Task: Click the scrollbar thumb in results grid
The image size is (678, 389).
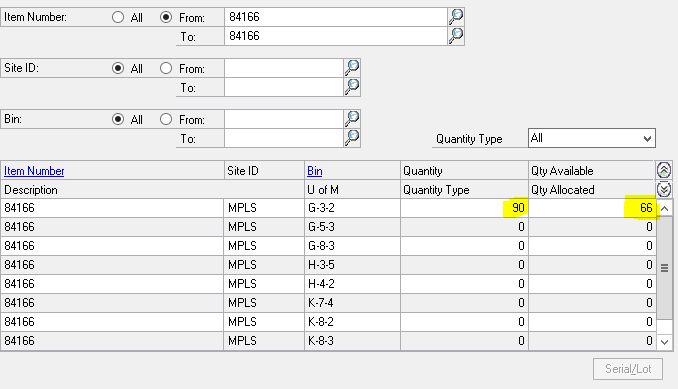Action: (x=665, y=268)
